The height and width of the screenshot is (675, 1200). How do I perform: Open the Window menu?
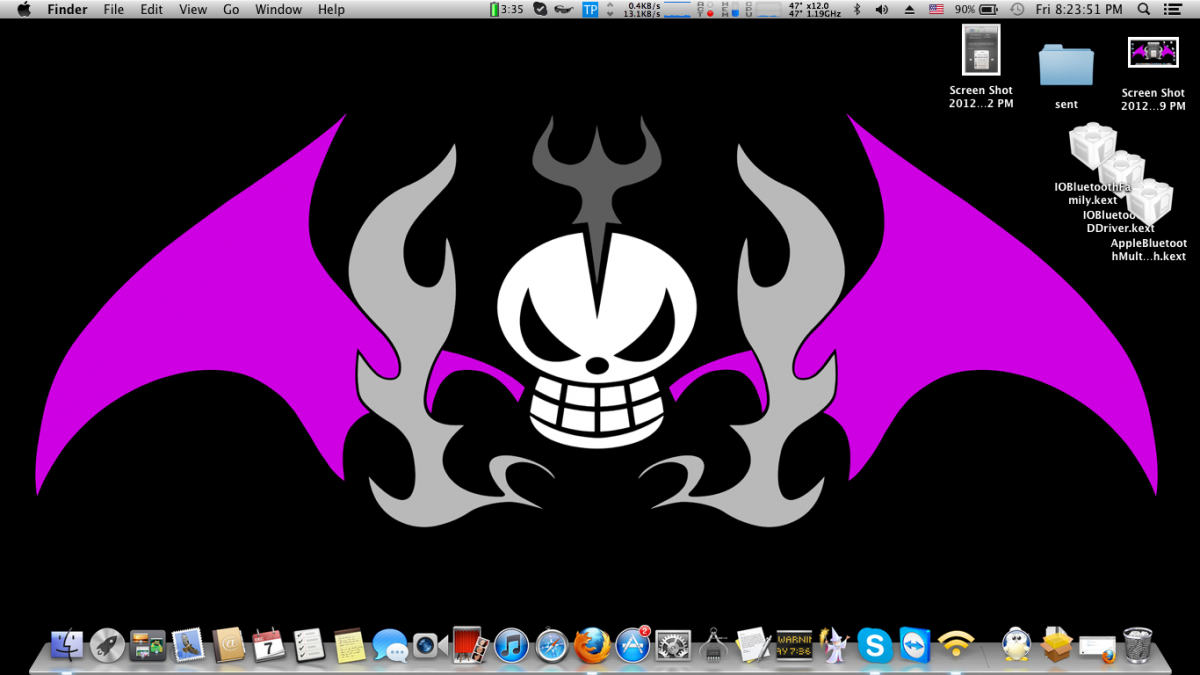pos(278,9)
